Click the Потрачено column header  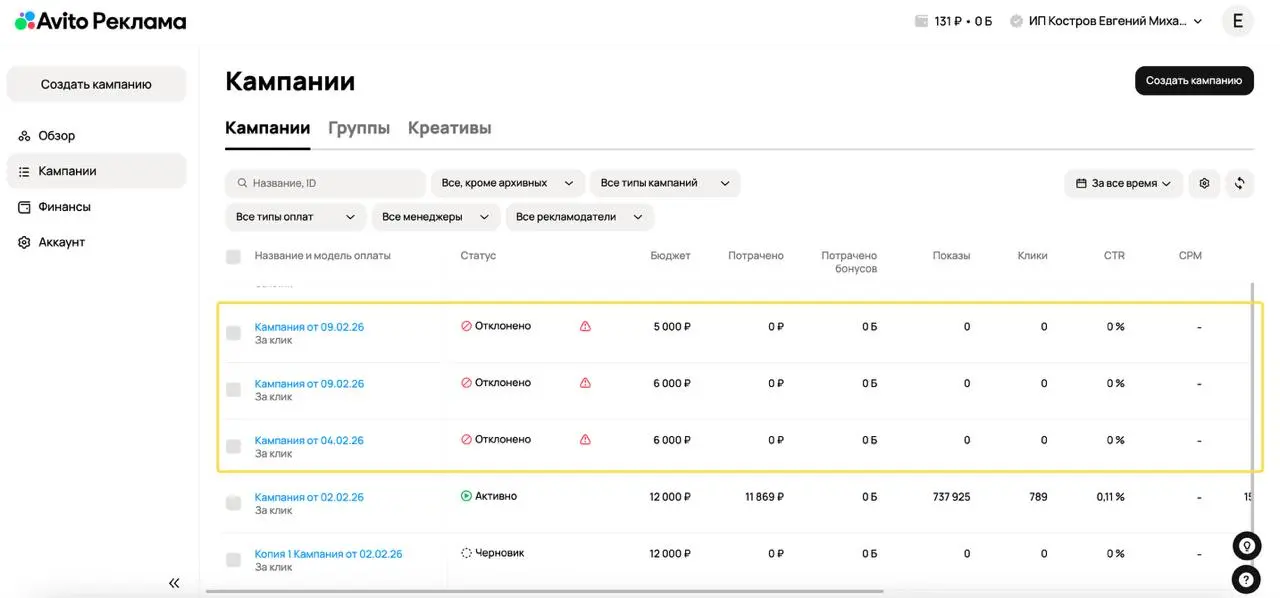(756, 256)
